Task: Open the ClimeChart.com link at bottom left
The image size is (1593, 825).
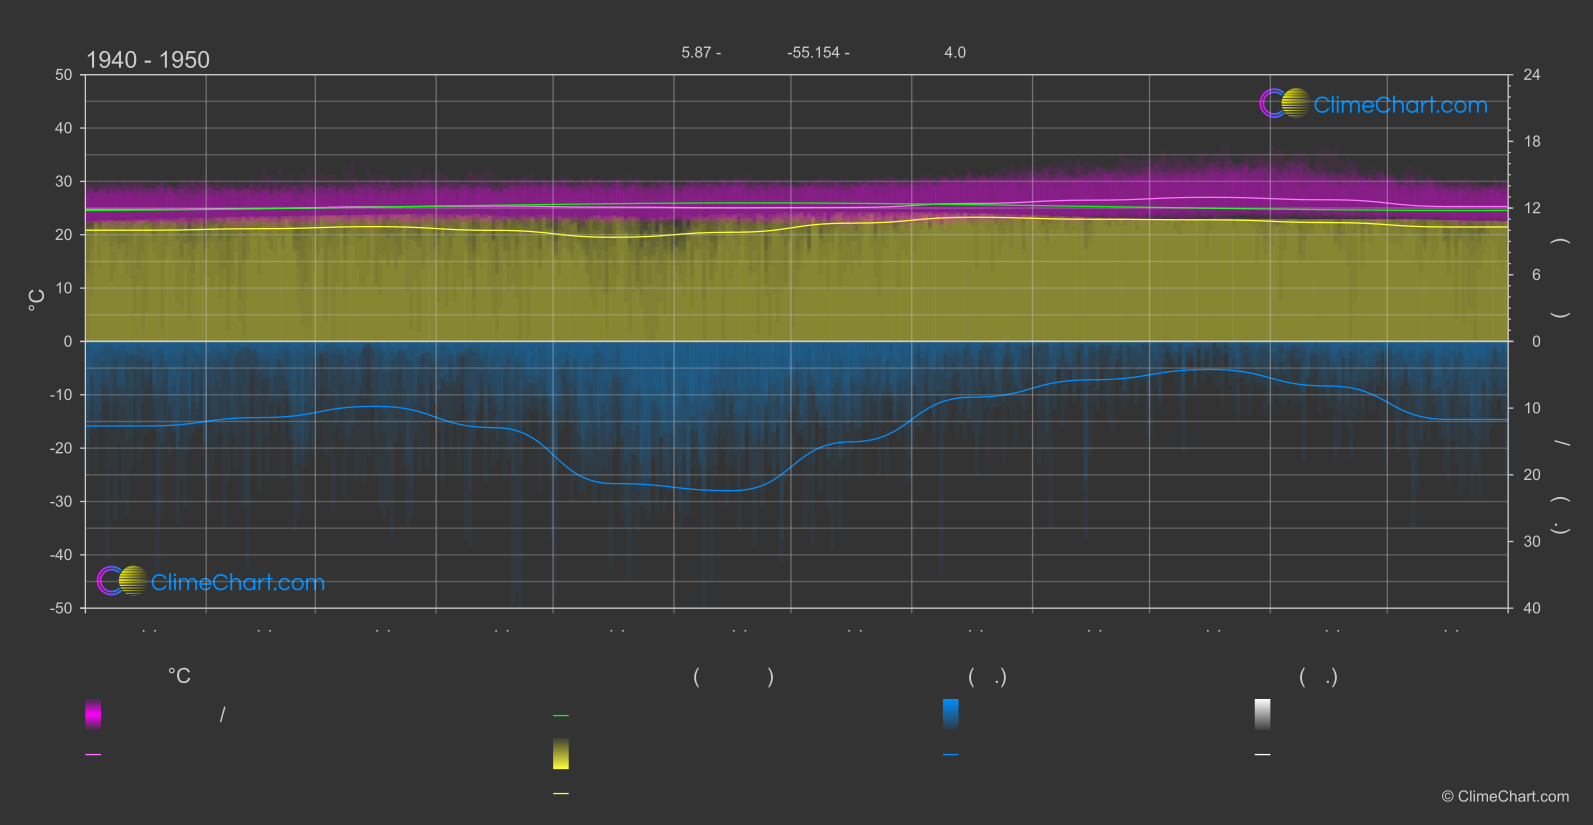Action: [x=238, y=582]
